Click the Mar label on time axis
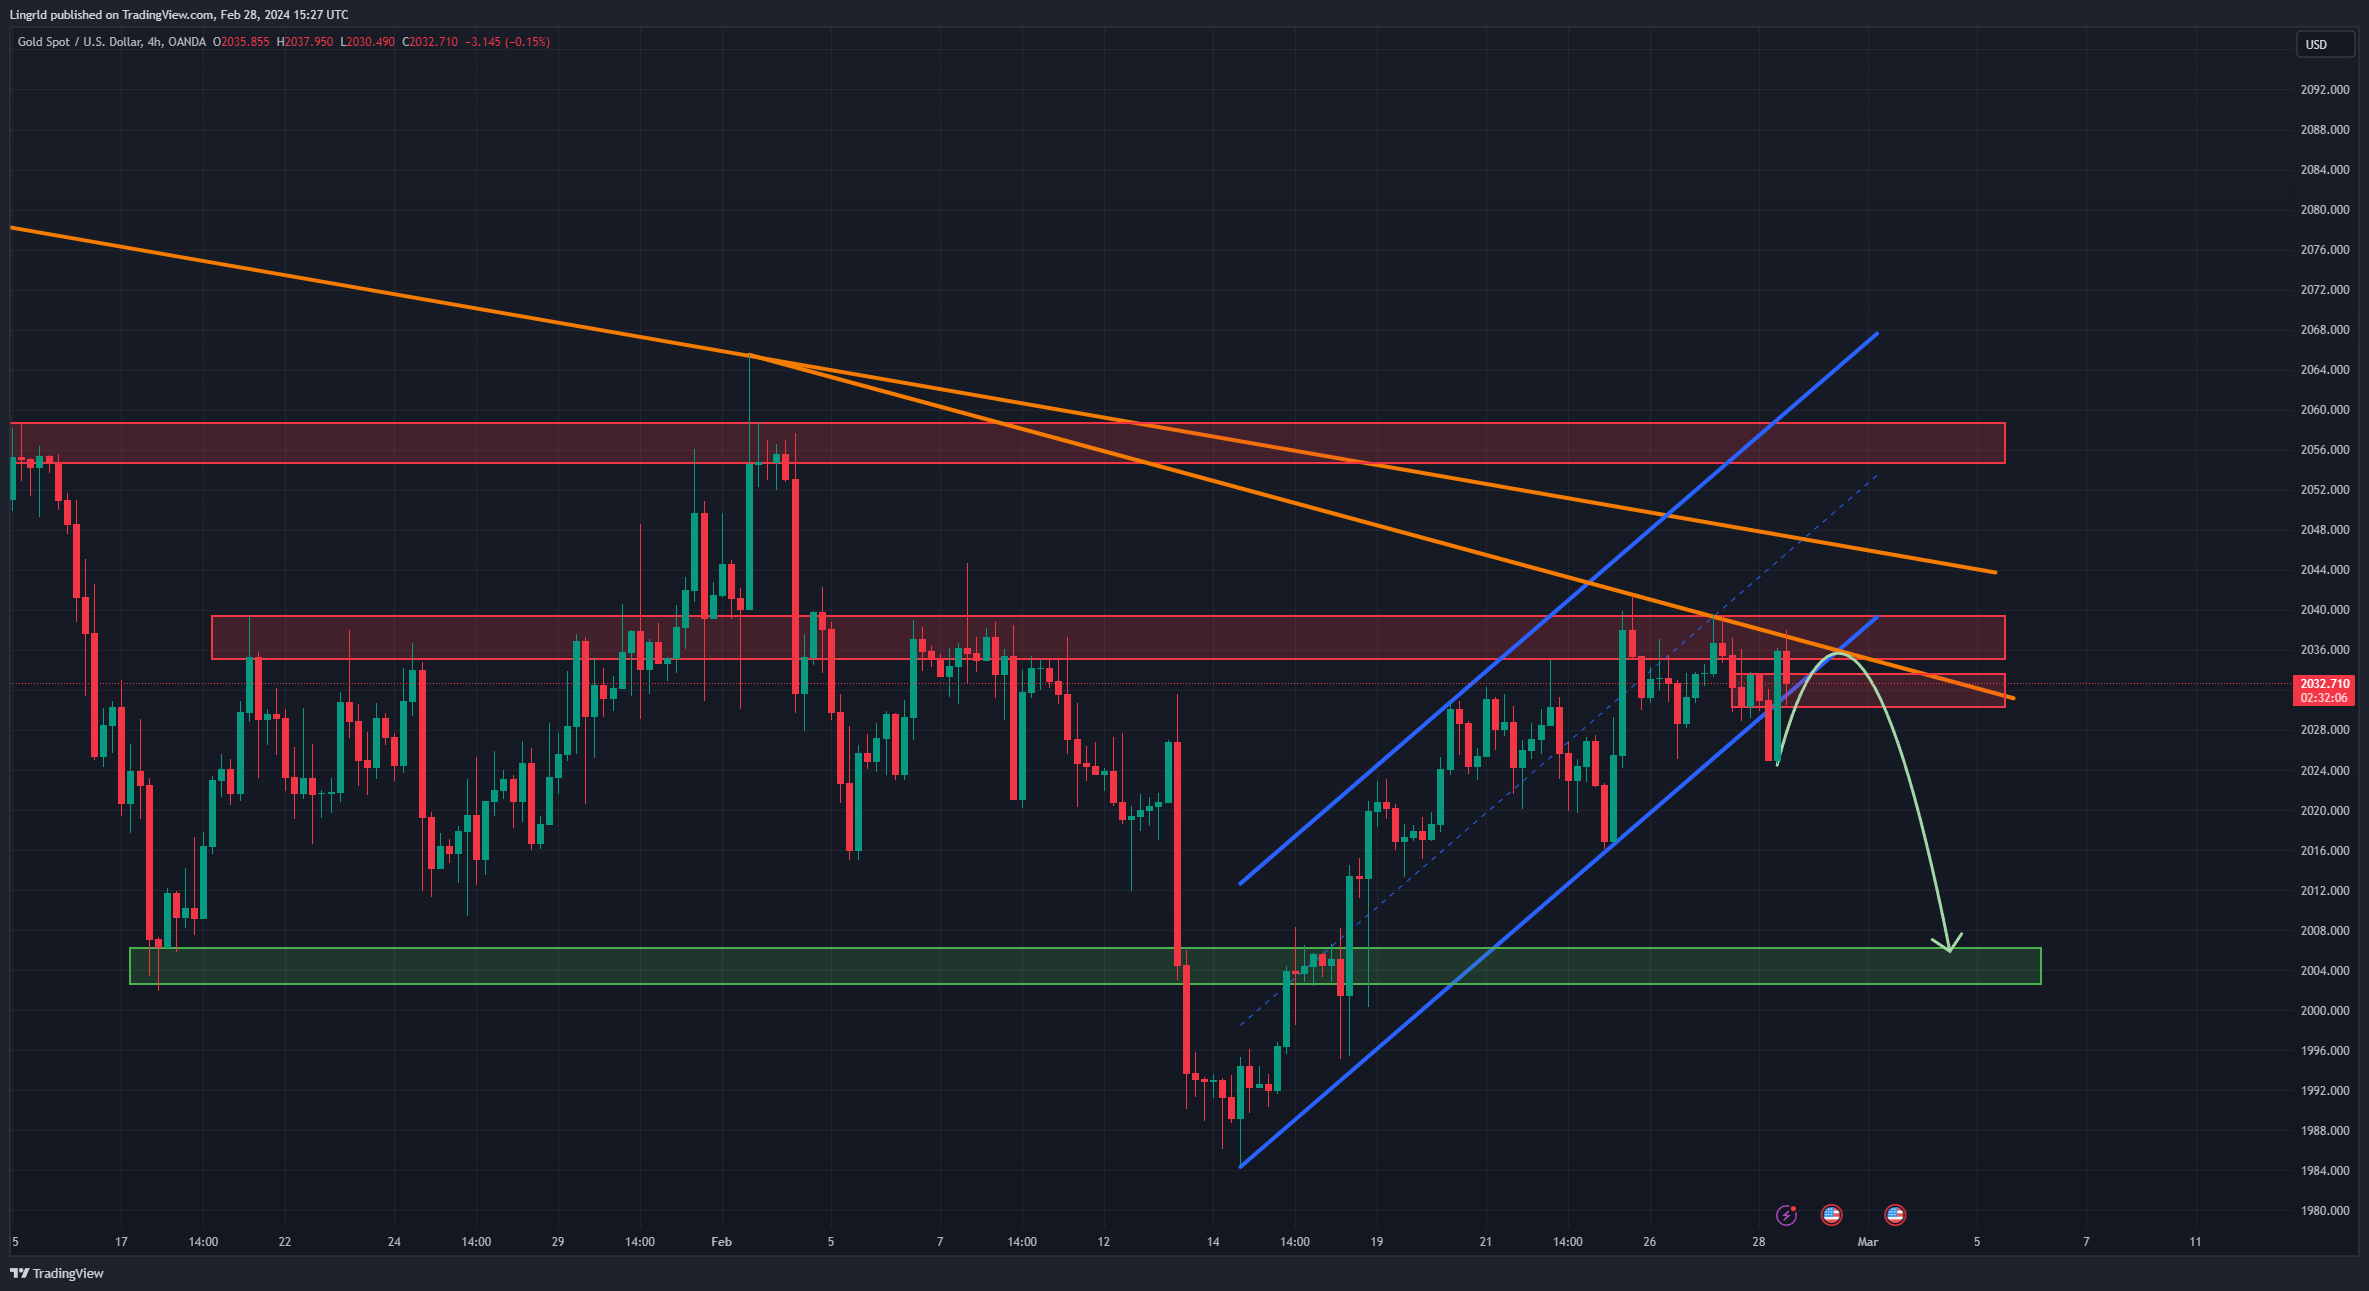The width and height of the screenshot is (2369, 1291). tap(1867, 1242)
